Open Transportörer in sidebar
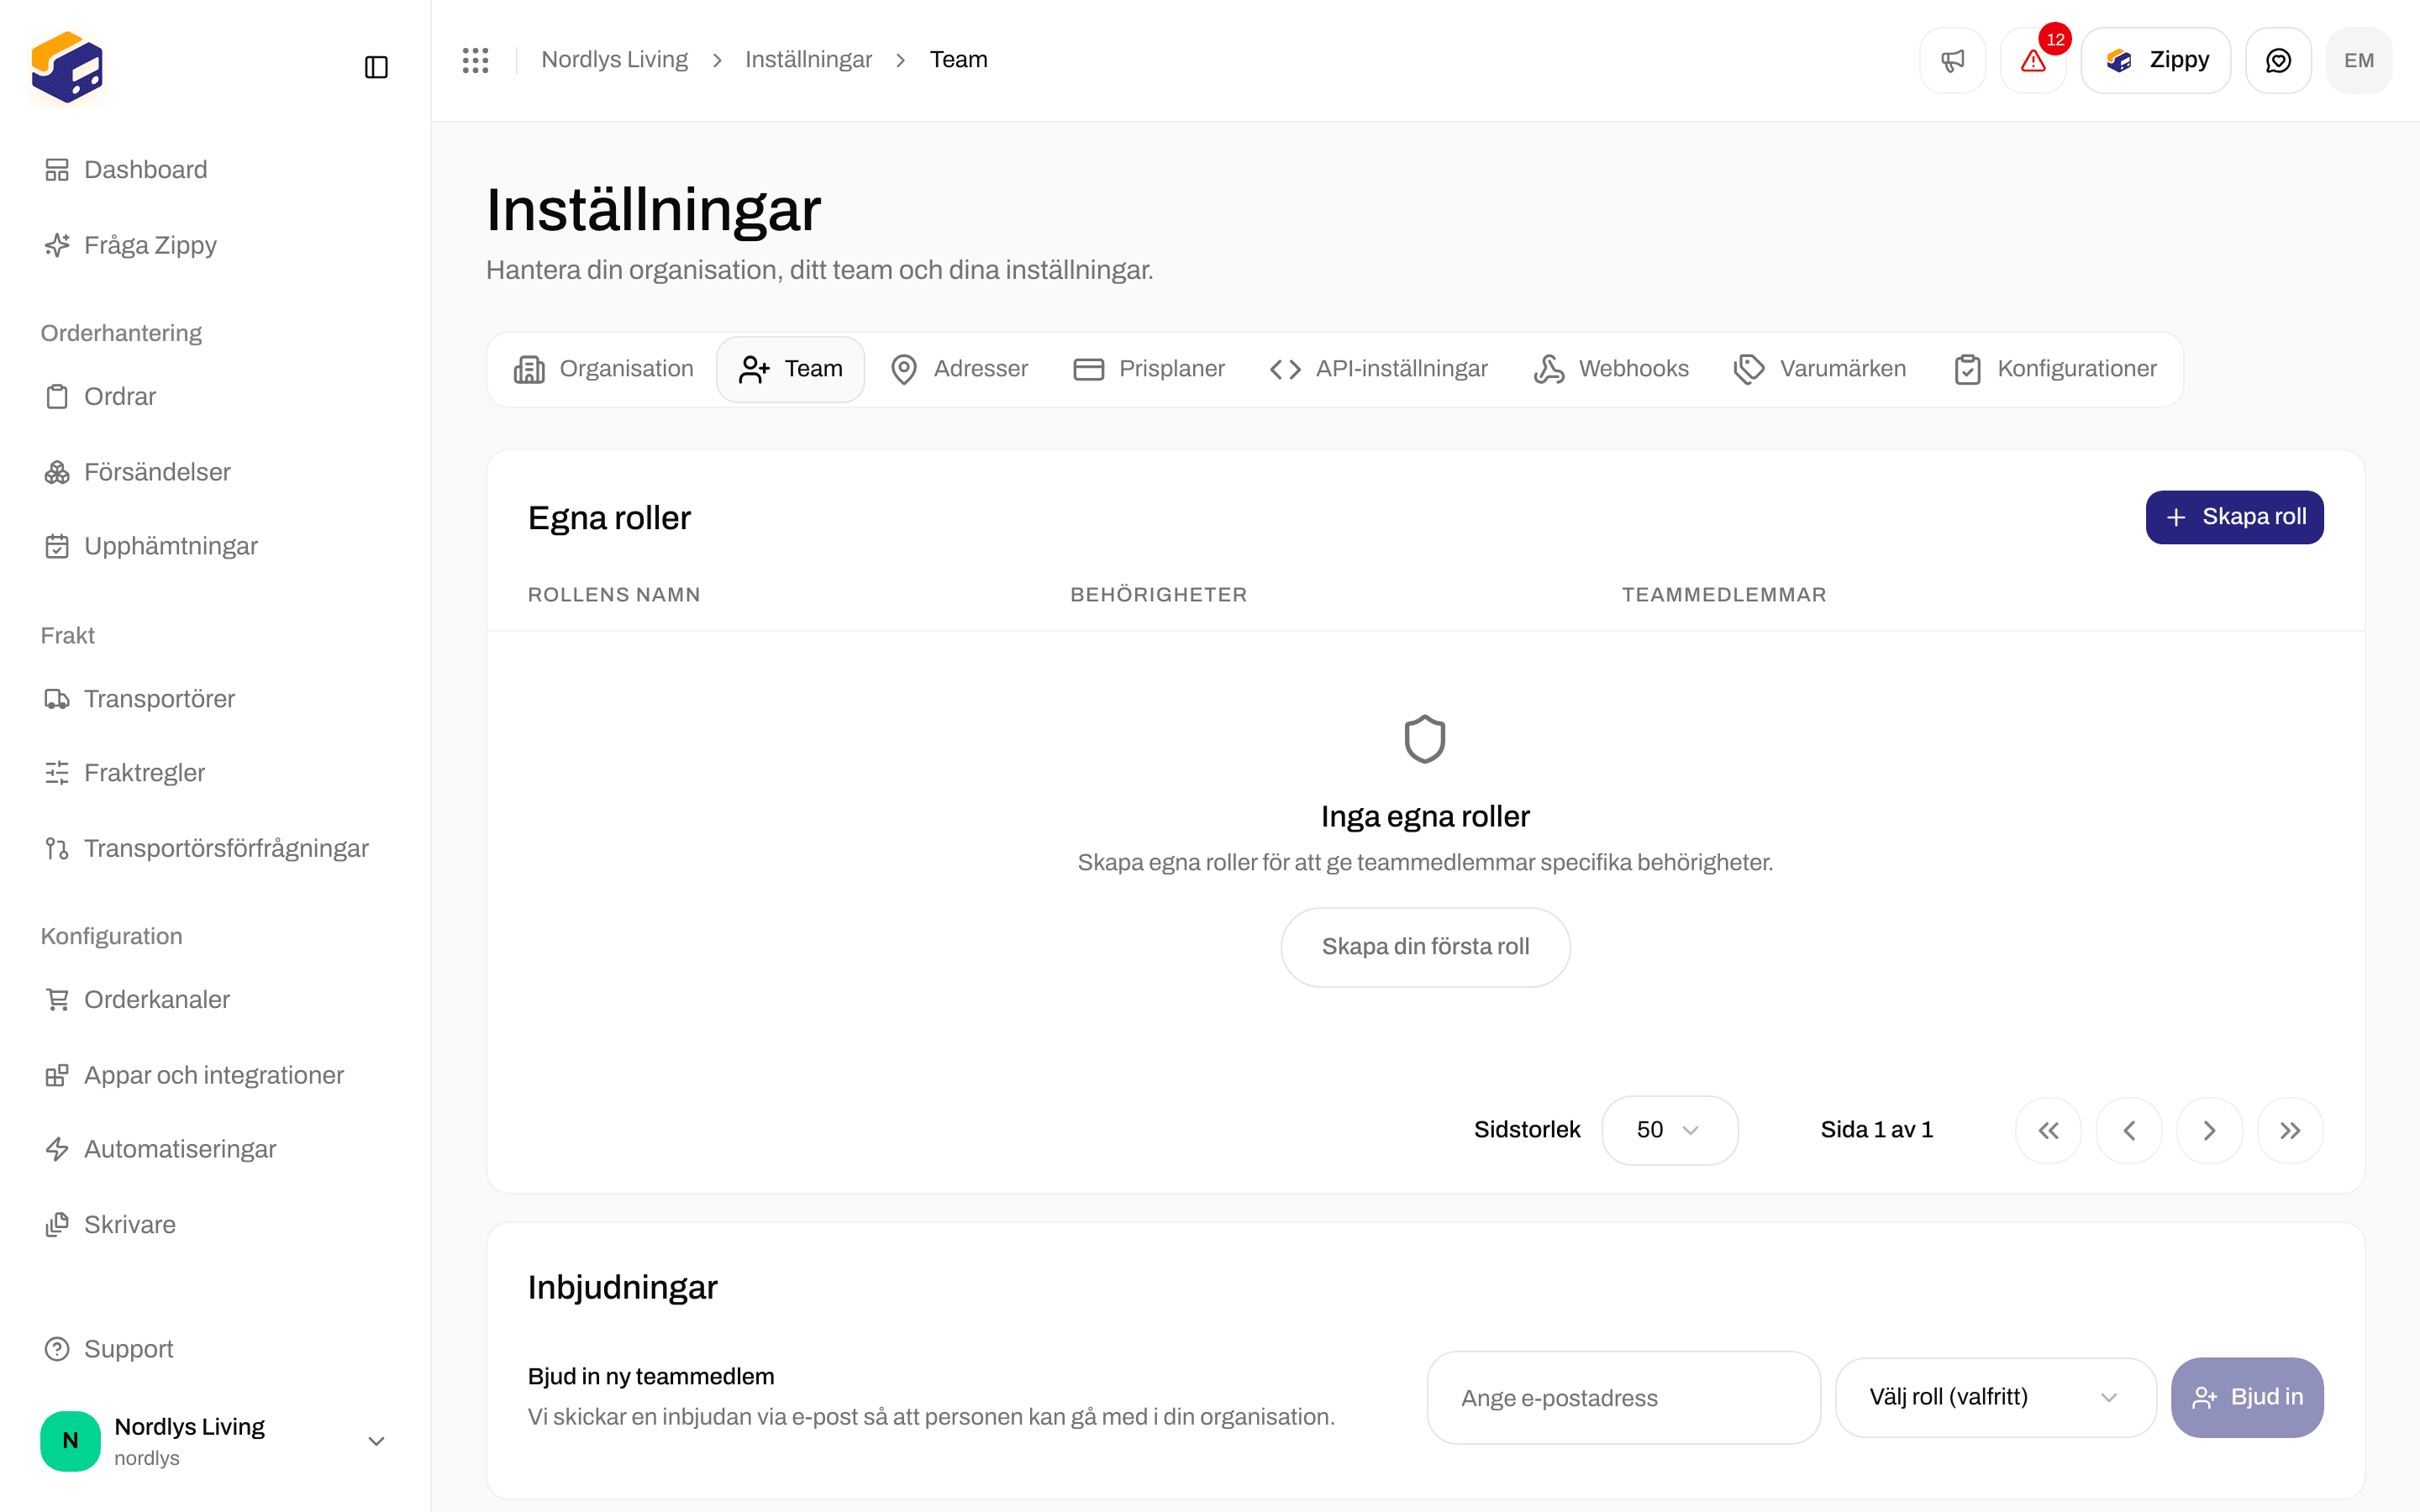2420x1512 pixels. [215, 699]
